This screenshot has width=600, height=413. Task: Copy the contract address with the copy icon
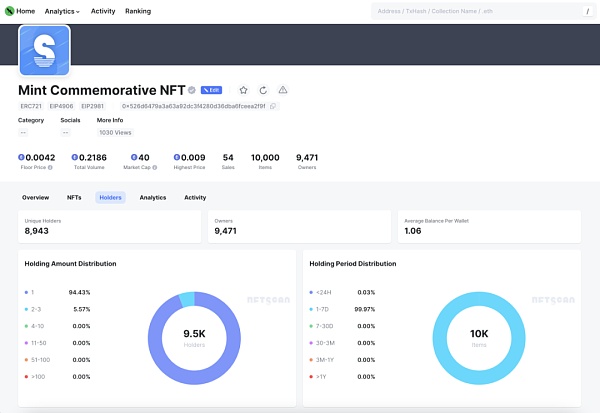273,106
